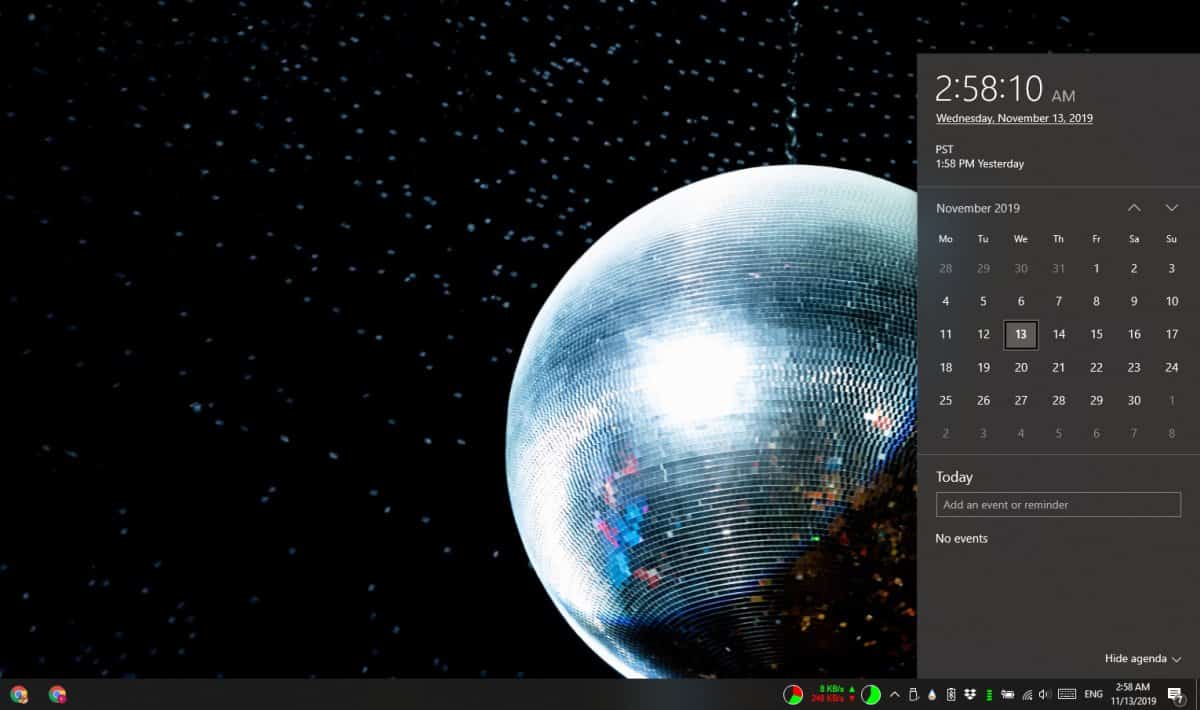Open the second Chrome icon on the taskbar
1200x710 pixels.
click(57, 694)
